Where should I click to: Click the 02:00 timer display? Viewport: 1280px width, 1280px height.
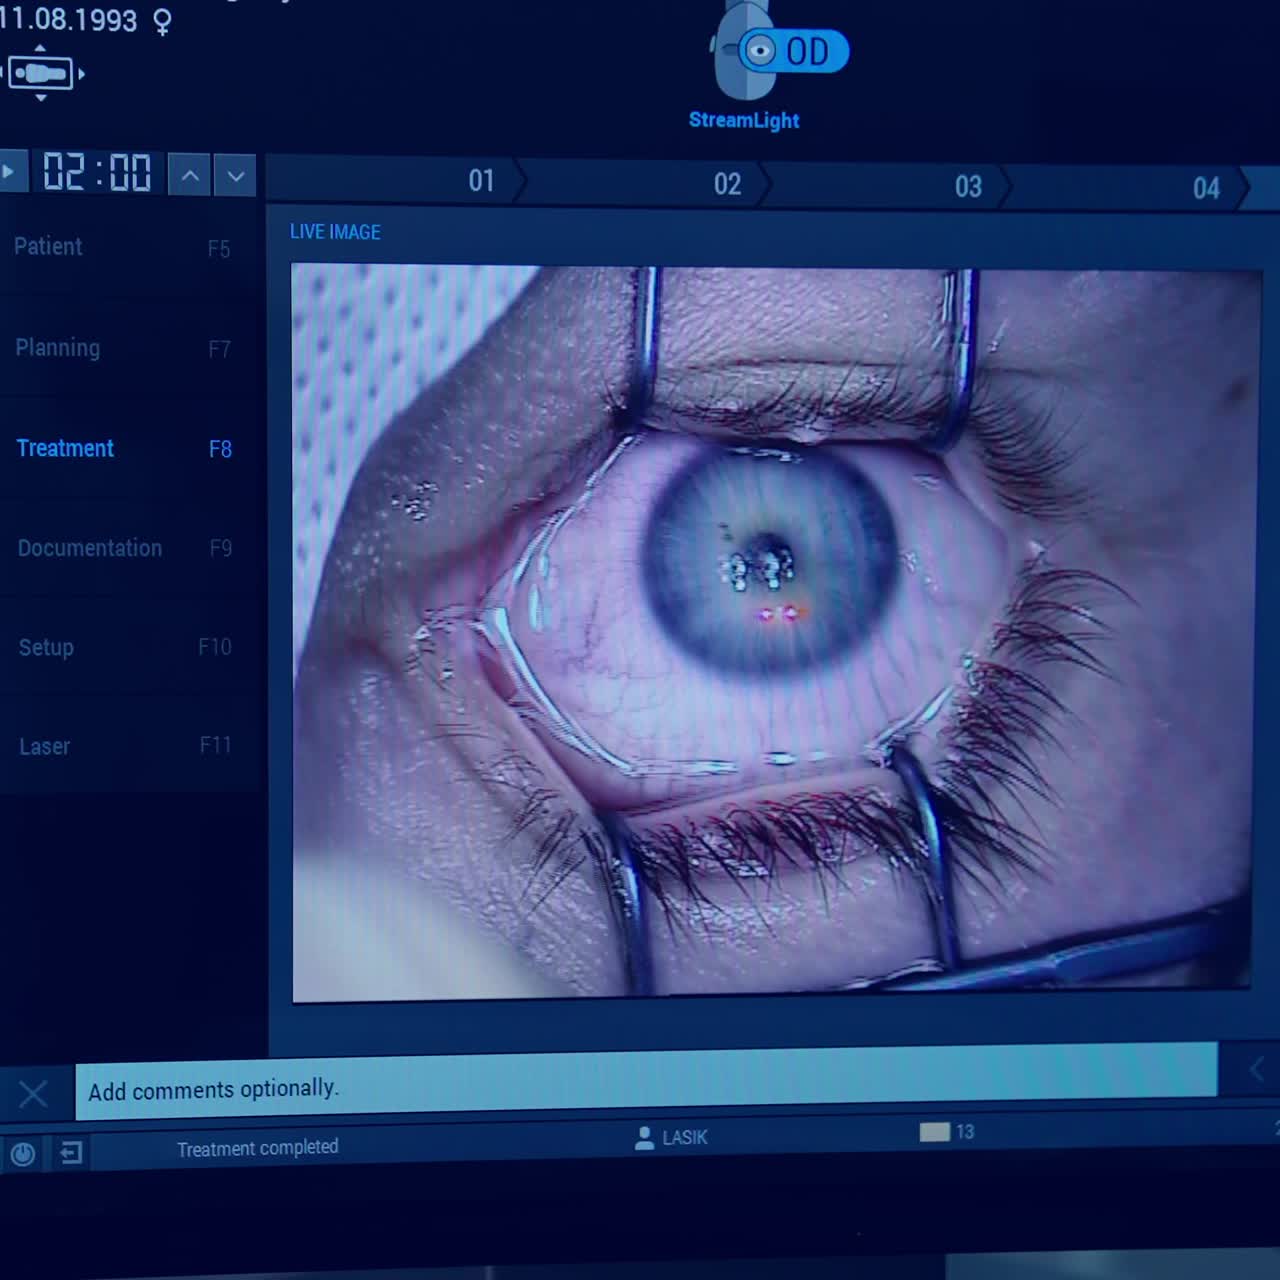97,172
